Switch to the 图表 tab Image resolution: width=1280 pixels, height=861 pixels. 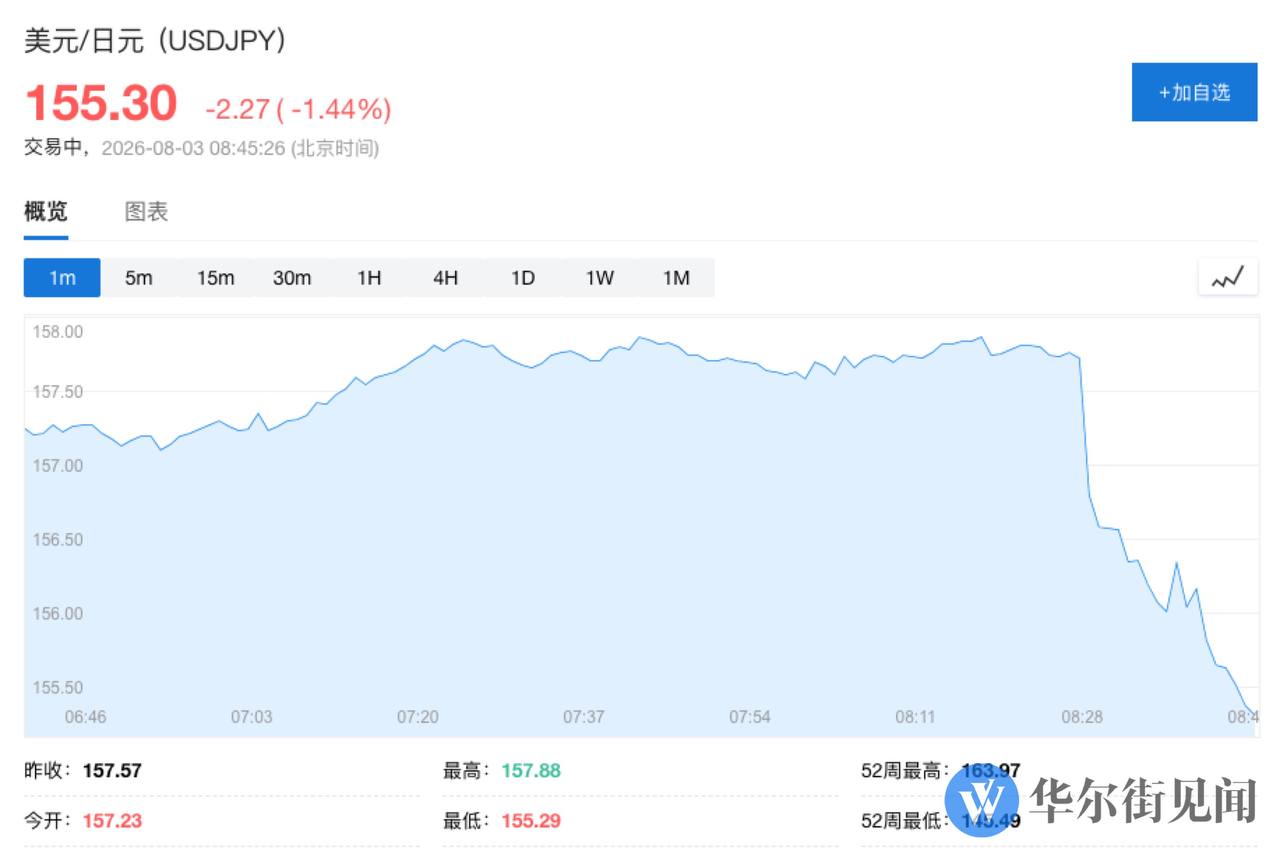tap(146, 211)
